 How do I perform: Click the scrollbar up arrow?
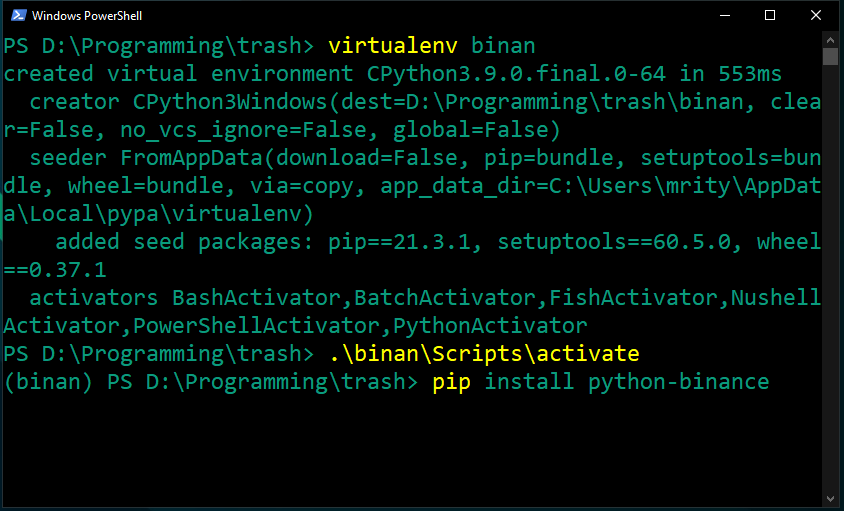point(830,40)
